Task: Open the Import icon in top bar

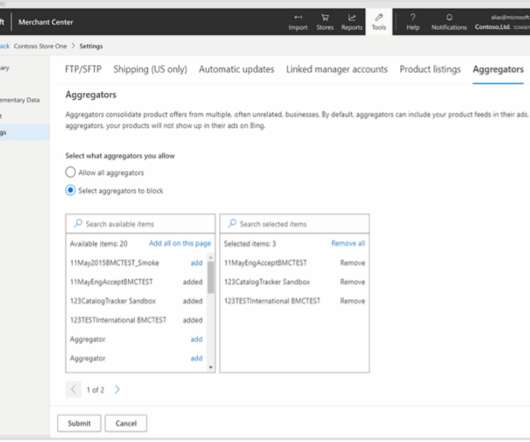Action: tap(298, 22)
